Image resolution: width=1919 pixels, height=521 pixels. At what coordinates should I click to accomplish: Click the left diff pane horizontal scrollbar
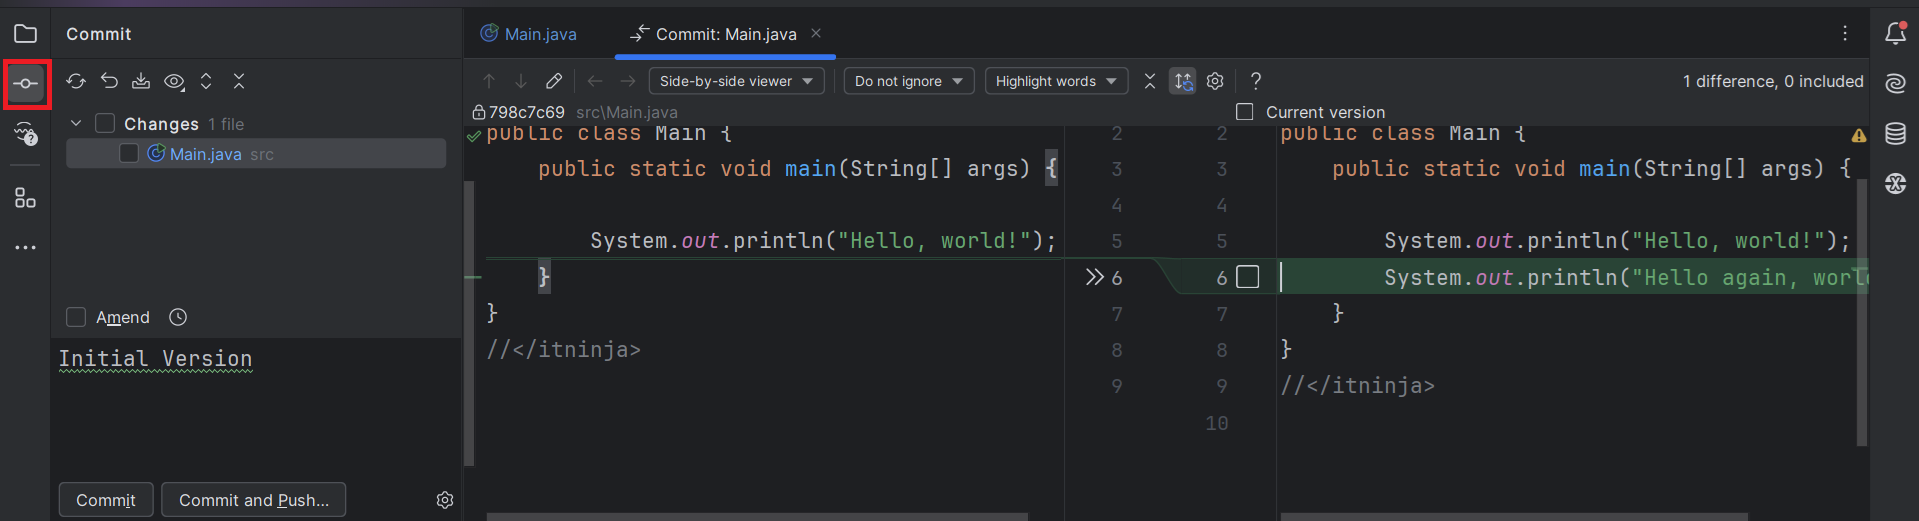coord(757,516)
